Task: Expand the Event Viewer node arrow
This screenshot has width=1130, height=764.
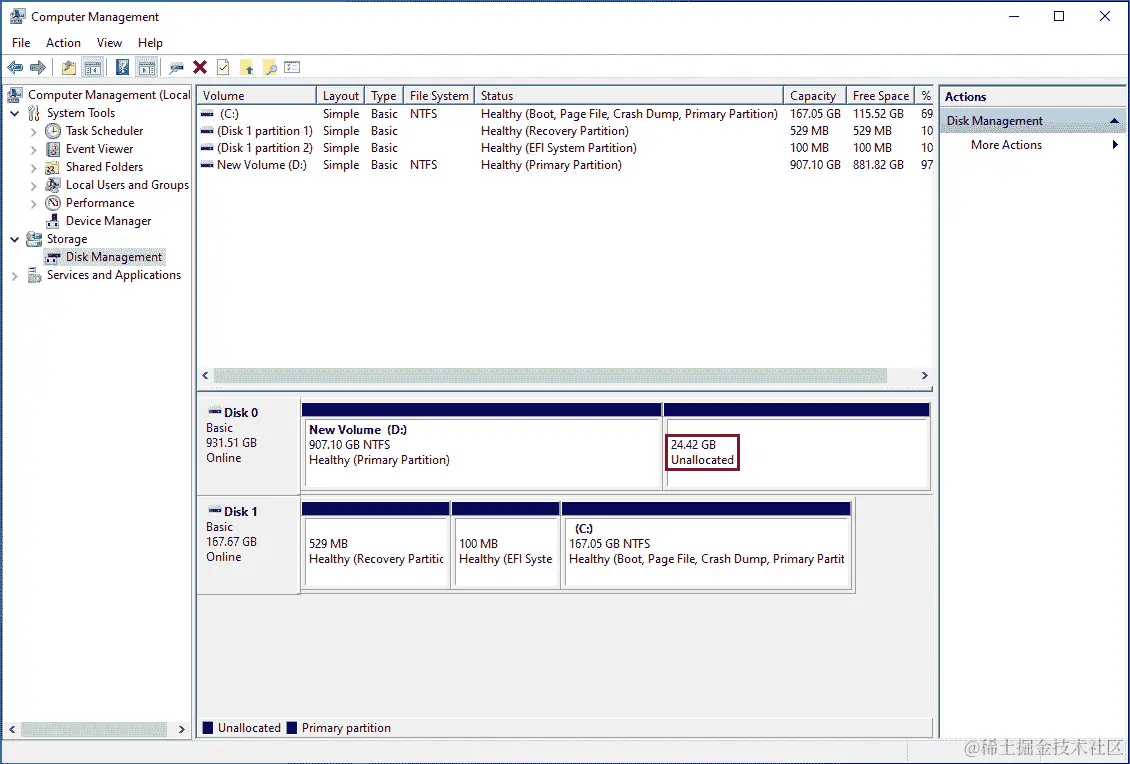Action: pos(33,149)
